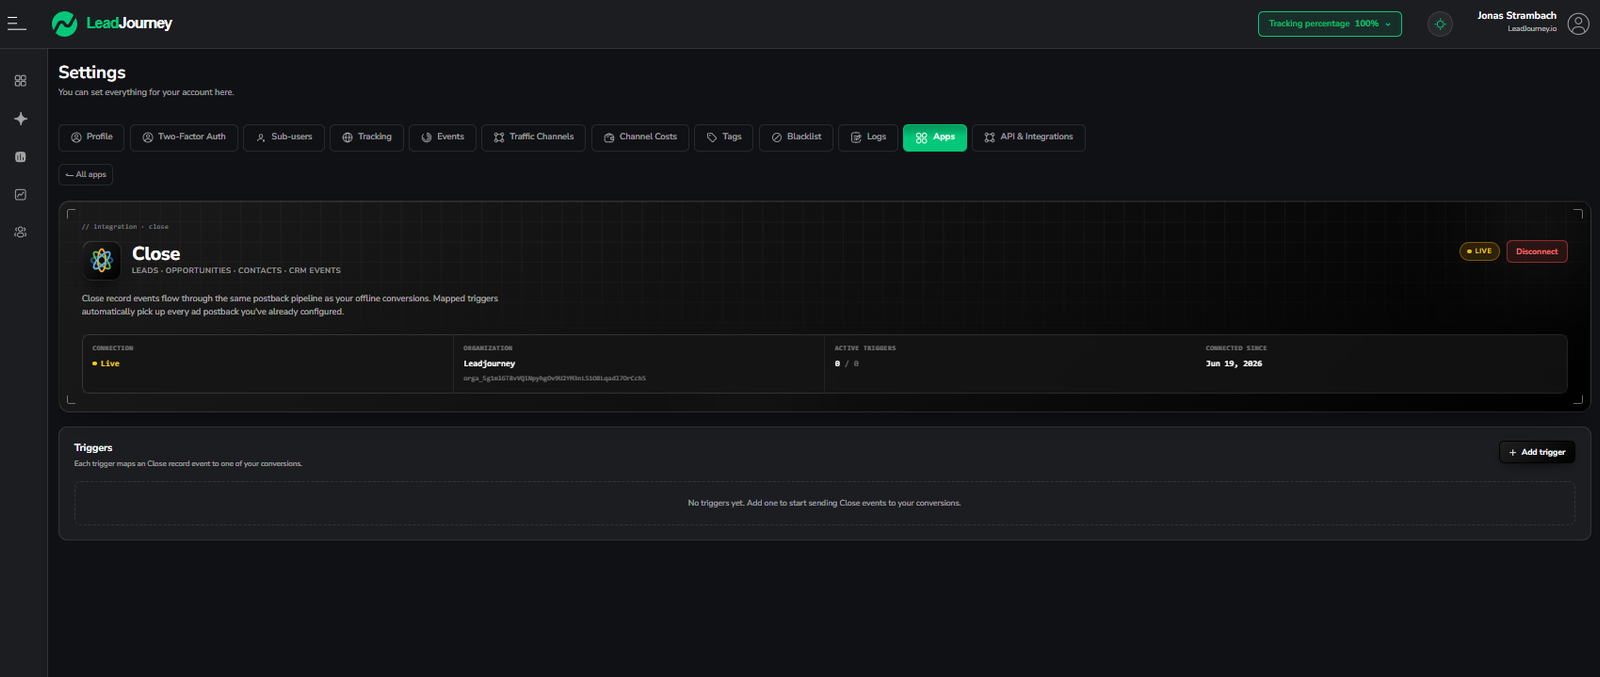
Task: Click the active triggers 0 / 0 value
Action: (x=847, y=364)
